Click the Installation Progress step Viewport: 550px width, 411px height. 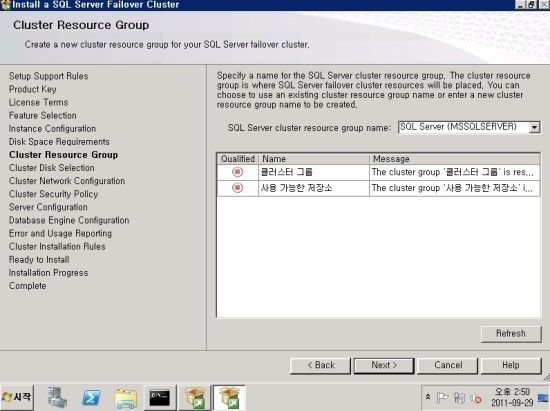pos(48,273)
